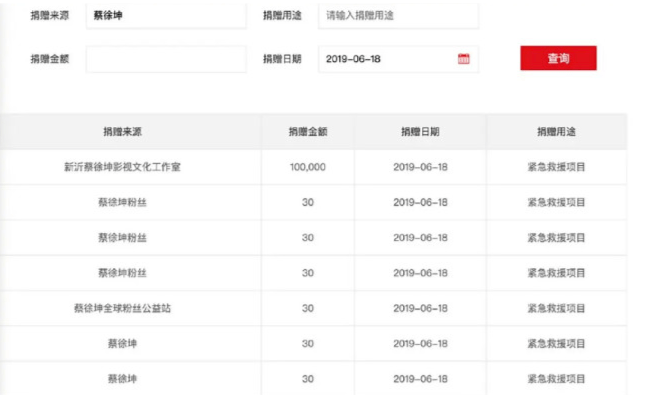Click the third 蔡徐坤粉丝 row entry

tap(122, 273)
